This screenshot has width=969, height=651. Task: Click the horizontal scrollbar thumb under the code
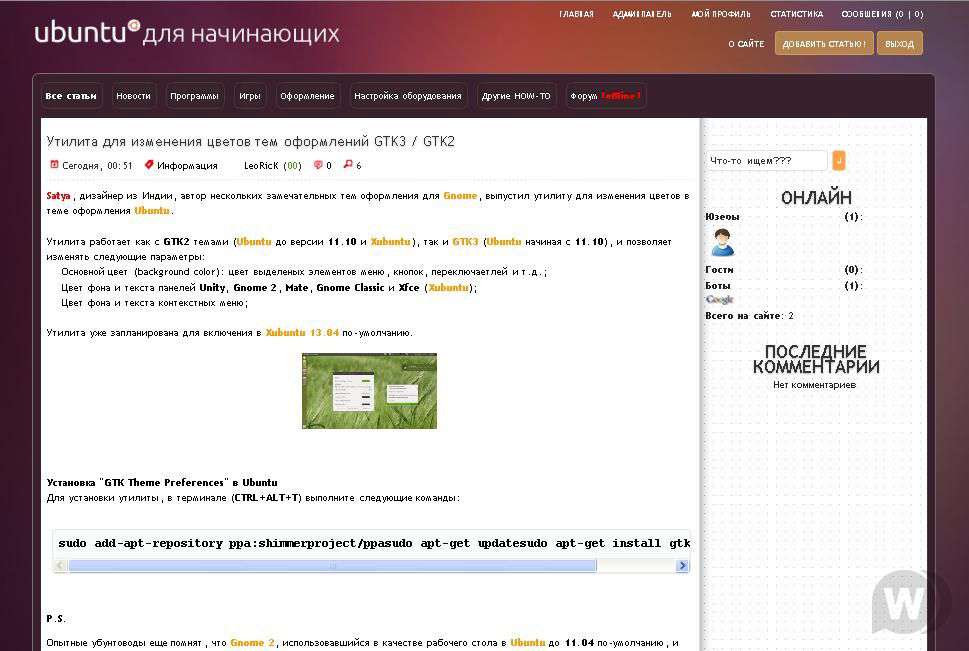pyautogui.click(x=332, y=566)
